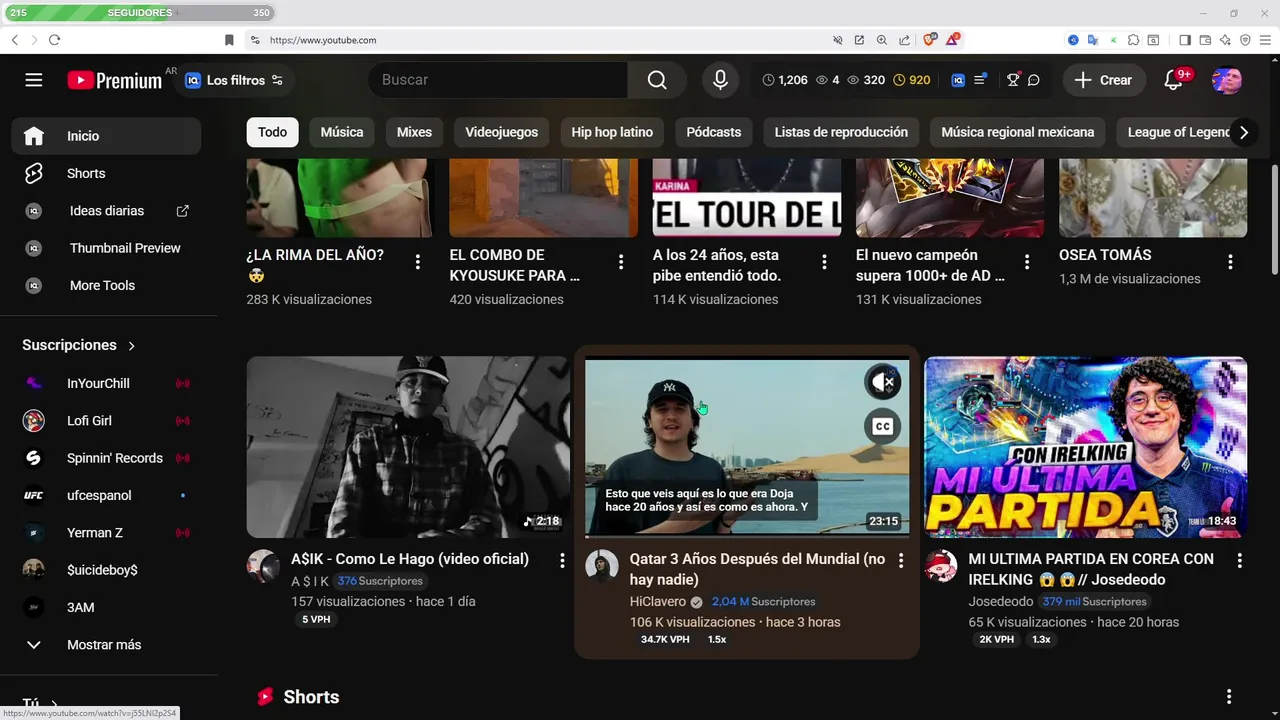Open Brave Rewards triangle icon
This screenshot has height=720, width=1280.
coord(954,40)
